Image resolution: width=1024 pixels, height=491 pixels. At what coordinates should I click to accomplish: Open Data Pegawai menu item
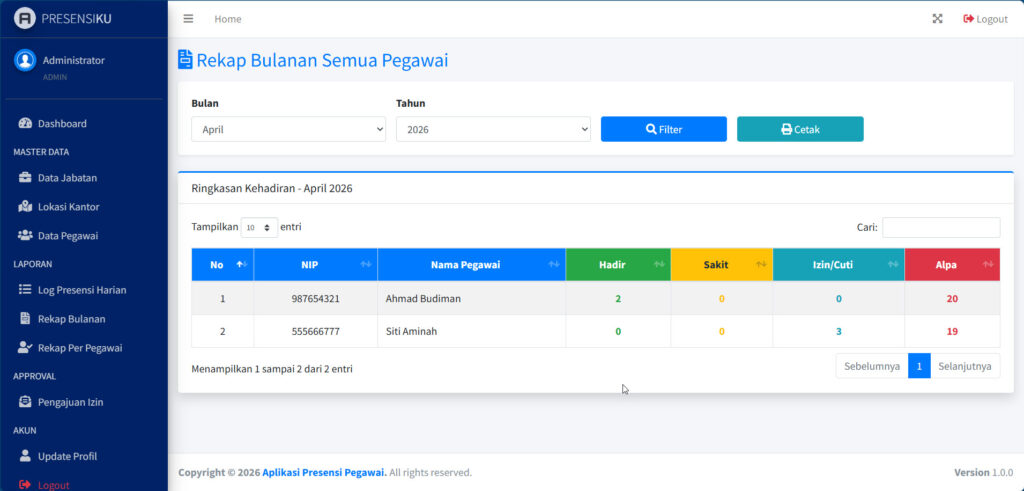(67, 236)
